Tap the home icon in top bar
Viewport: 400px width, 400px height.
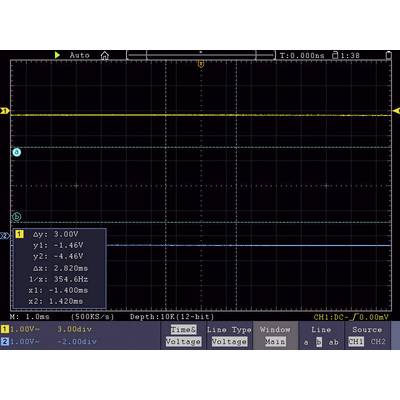[105, 56]
